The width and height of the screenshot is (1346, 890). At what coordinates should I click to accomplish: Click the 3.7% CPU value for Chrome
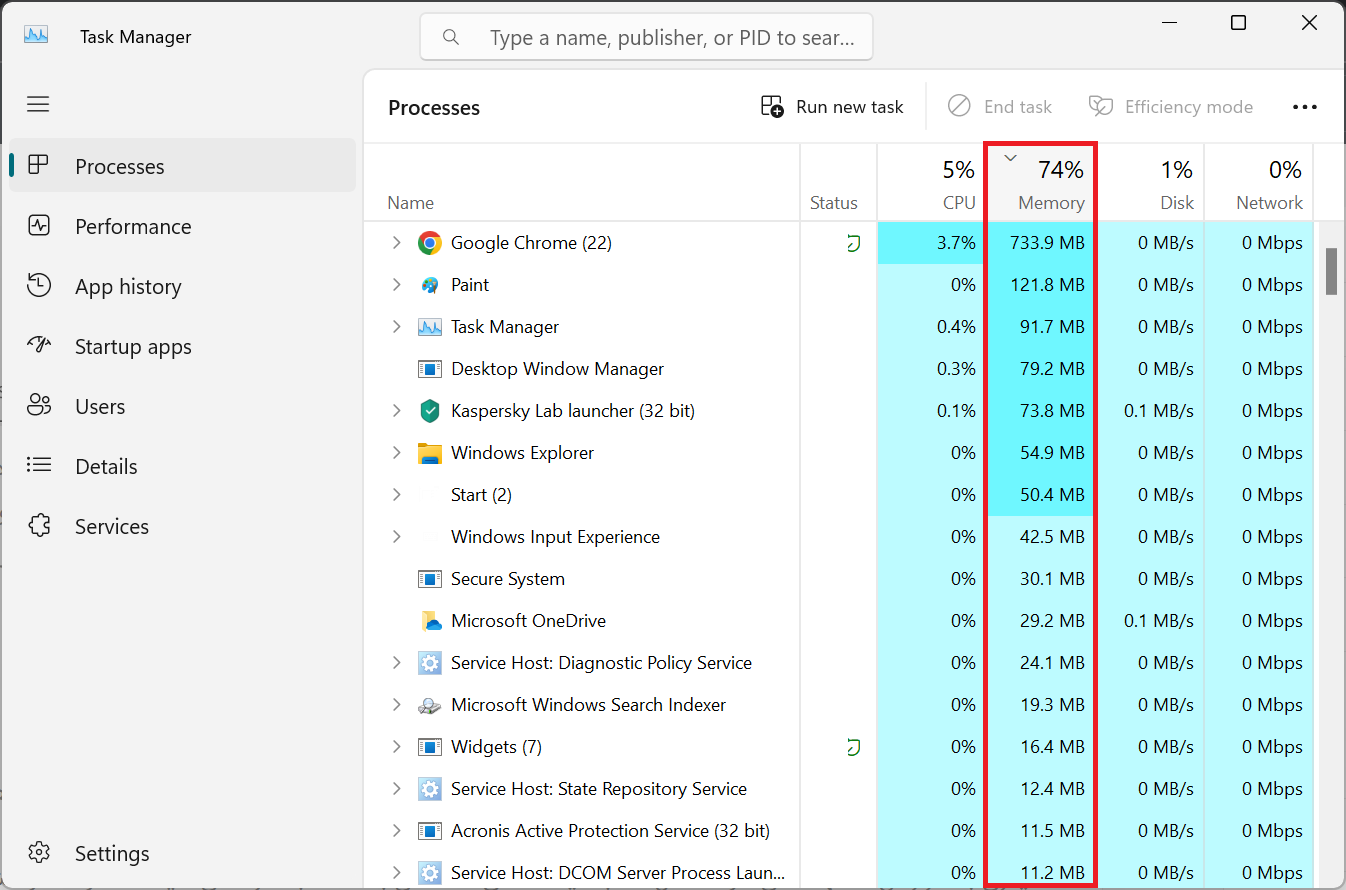pos(956,243)
